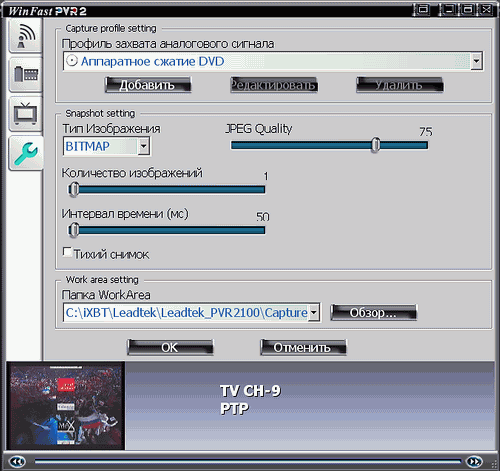Screen dimensions: 500x471
Task: Expand the WorkArea folder path dropdown
Action: coord(314,312)
